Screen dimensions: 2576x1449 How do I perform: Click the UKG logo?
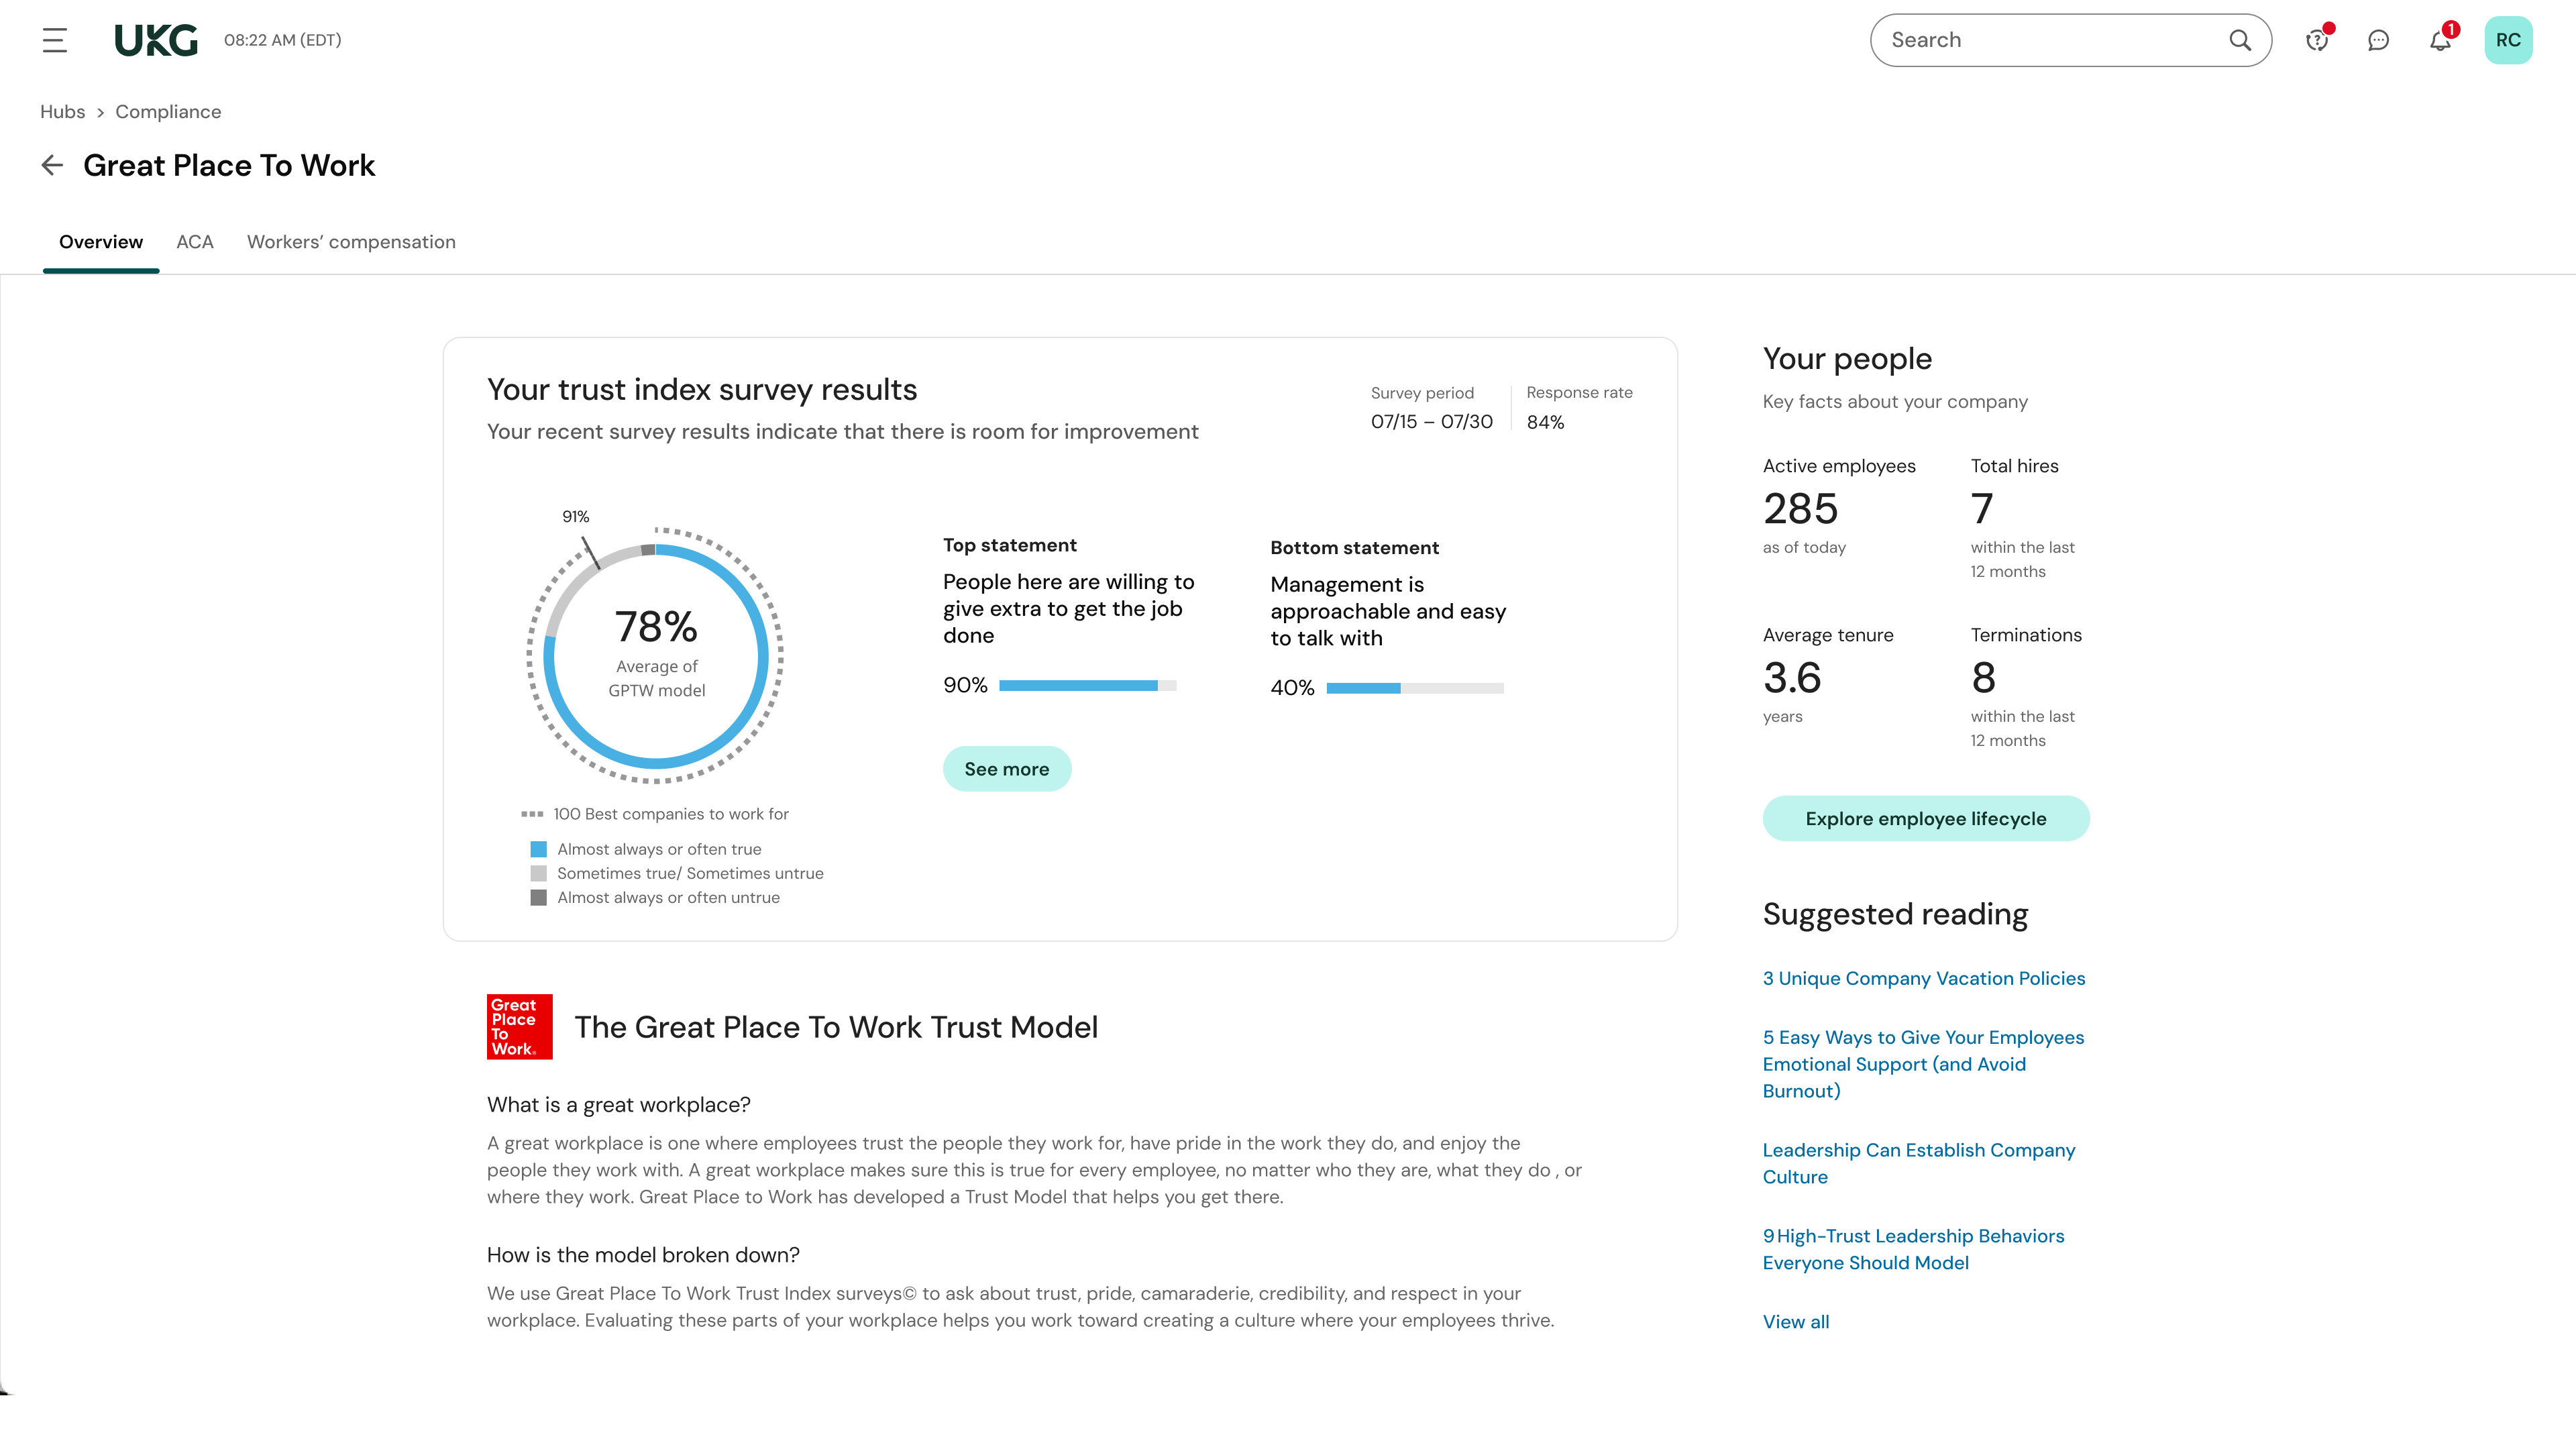[x=156, y=40]
